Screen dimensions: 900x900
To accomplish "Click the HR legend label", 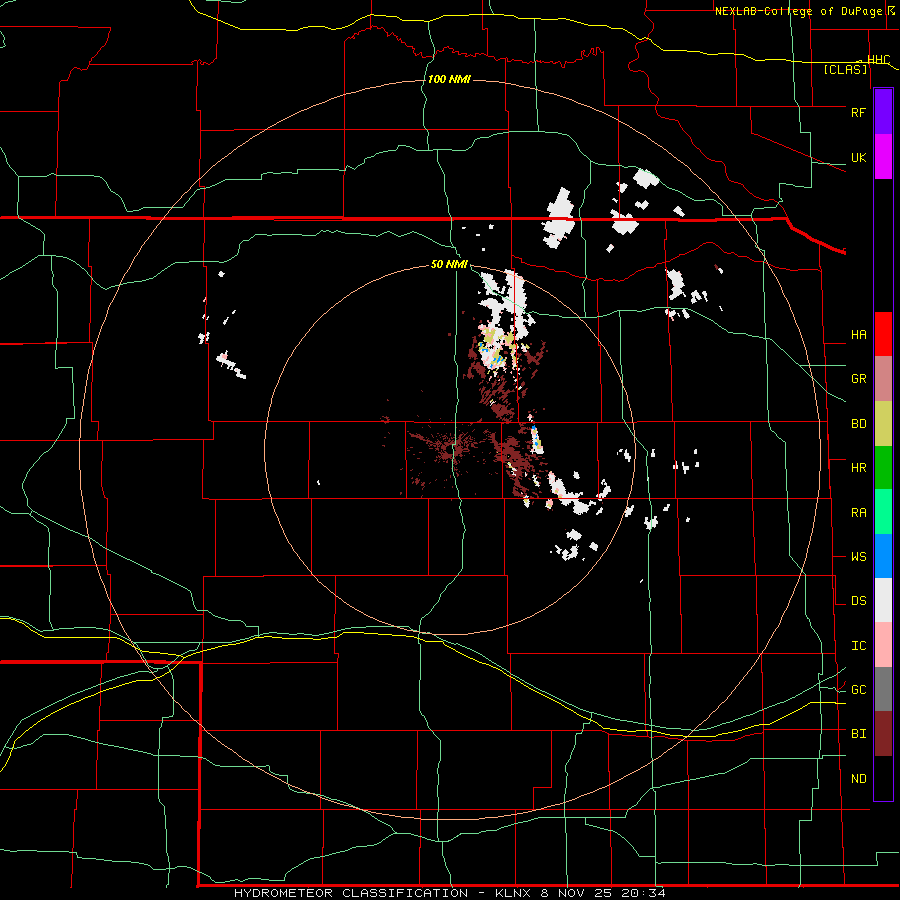I will [x=858, y=468].
